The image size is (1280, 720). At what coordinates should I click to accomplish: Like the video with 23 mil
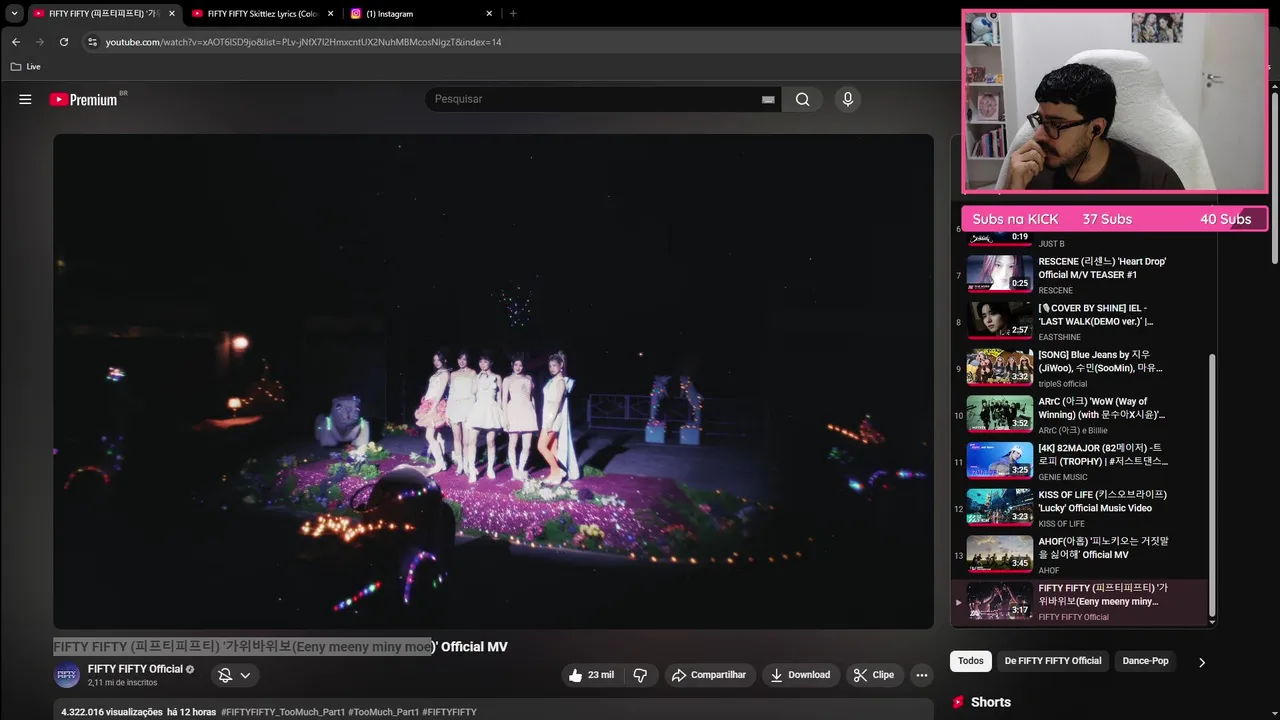click(x=591, y=675)
